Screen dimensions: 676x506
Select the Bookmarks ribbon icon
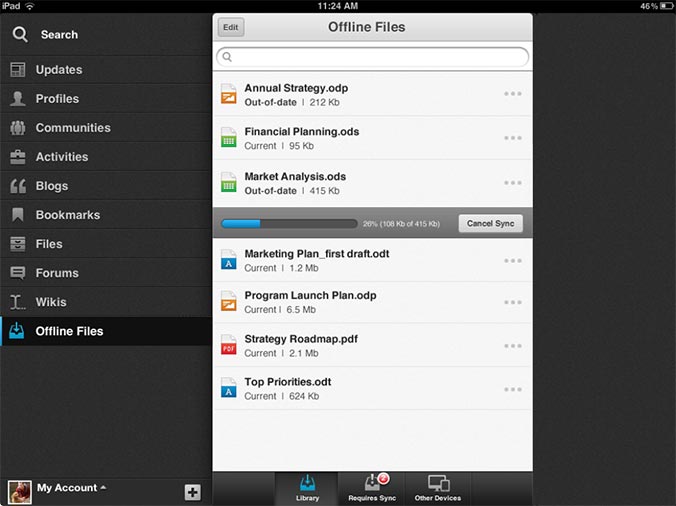coord(18,215)
